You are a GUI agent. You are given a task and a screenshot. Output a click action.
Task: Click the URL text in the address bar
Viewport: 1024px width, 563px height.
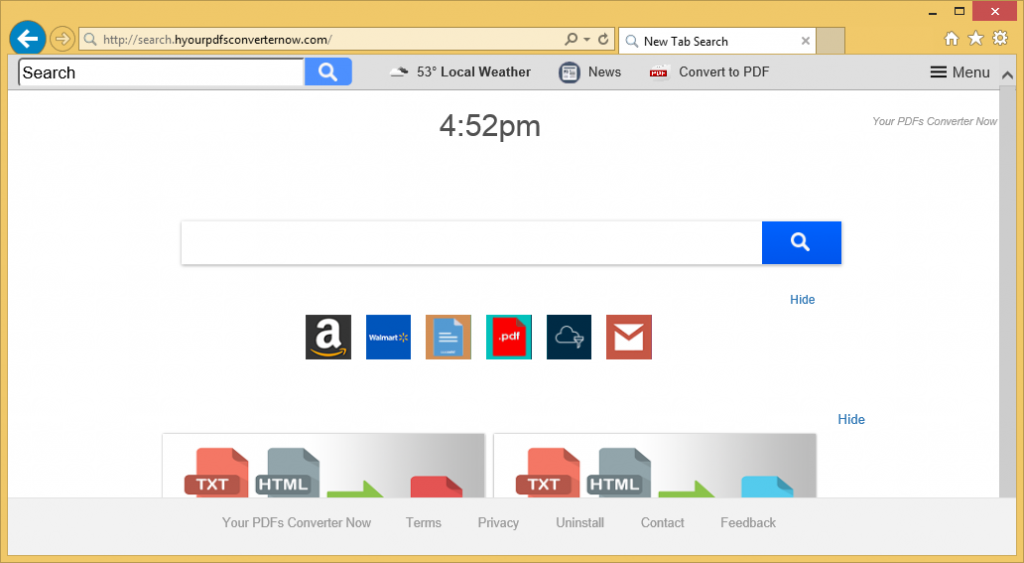[x=217, y=40]
